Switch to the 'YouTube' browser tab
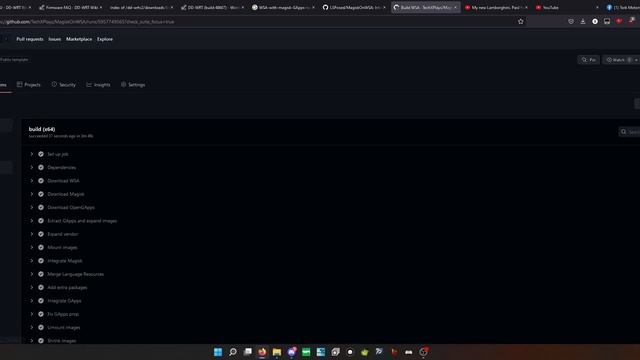The height and width of the screenshot is (360, 640). (x=567, y=7)
